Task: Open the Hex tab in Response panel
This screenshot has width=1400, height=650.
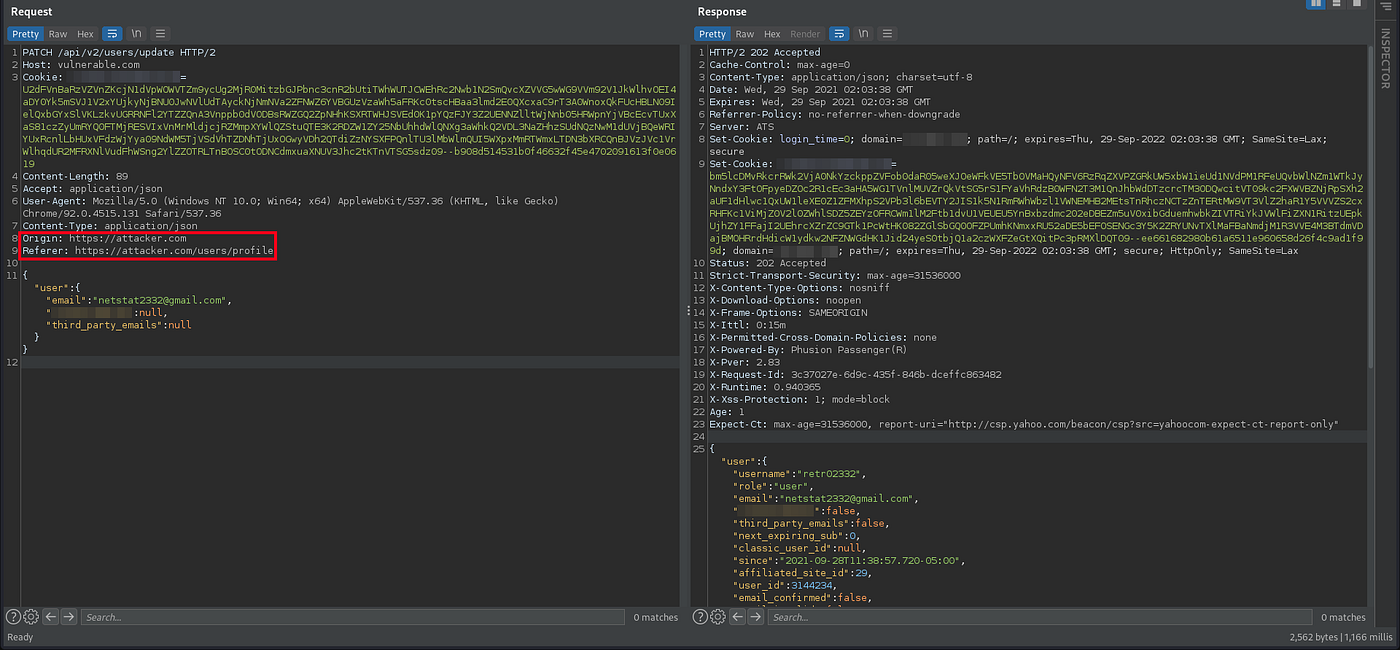Action: coord(771,34)
